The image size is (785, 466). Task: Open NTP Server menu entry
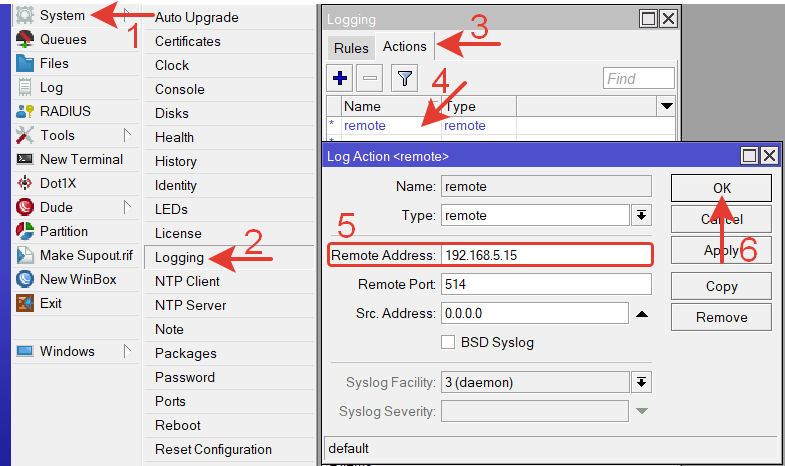tap(229, 305)
